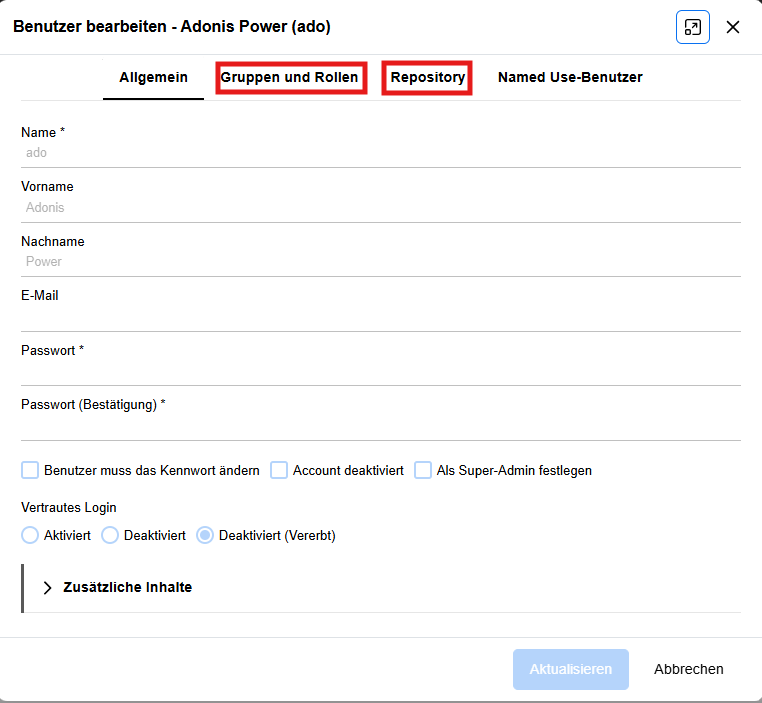This screenshot has height=703, width=762.
Task: Switch to the Allgemein tab
Action: 153,77
